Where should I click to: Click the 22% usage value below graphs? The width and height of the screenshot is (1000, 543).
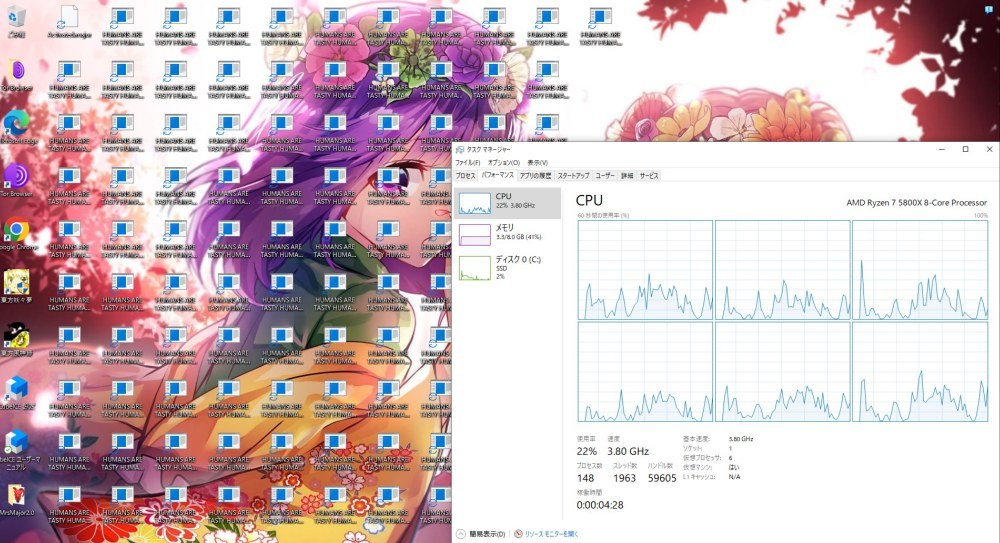pos(587,451)
